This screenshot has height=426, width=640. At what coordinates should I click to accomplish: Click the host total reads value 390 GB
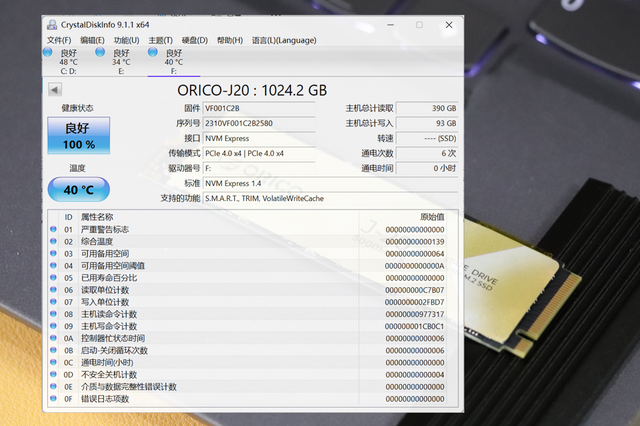(427, 108)
